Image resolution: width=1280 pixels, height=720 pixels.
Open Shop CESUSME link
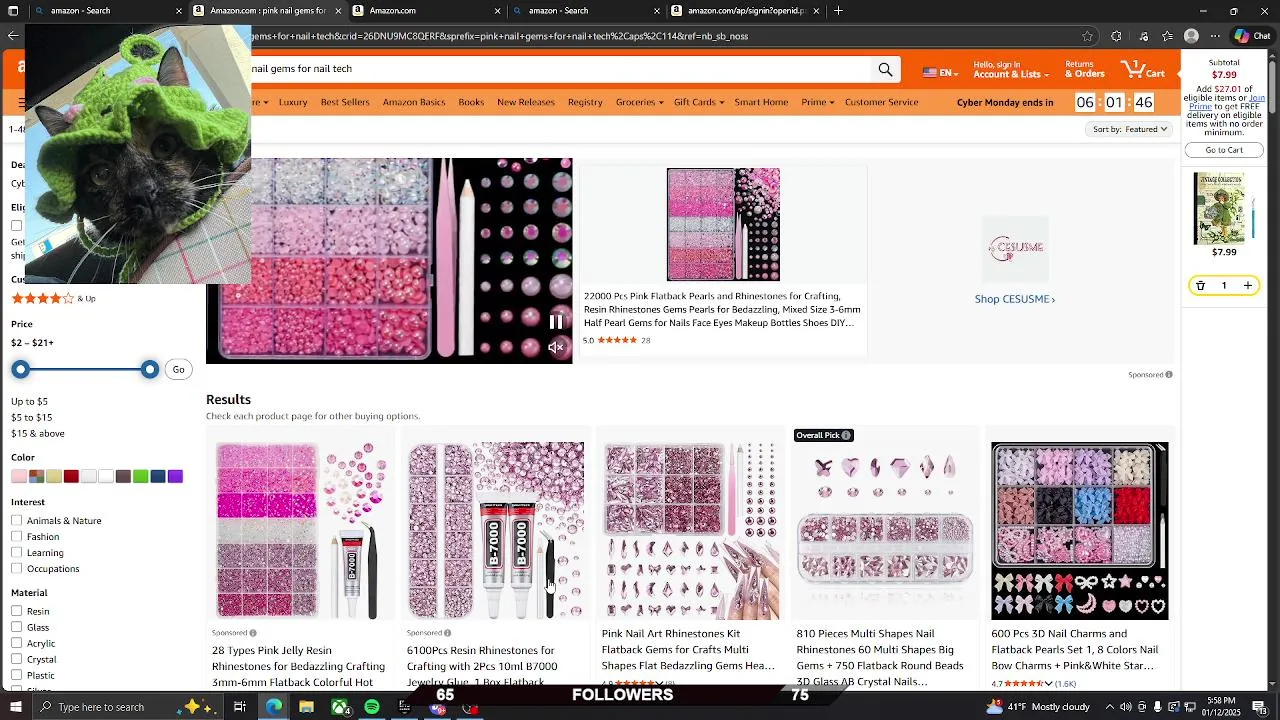(1015, 299)
